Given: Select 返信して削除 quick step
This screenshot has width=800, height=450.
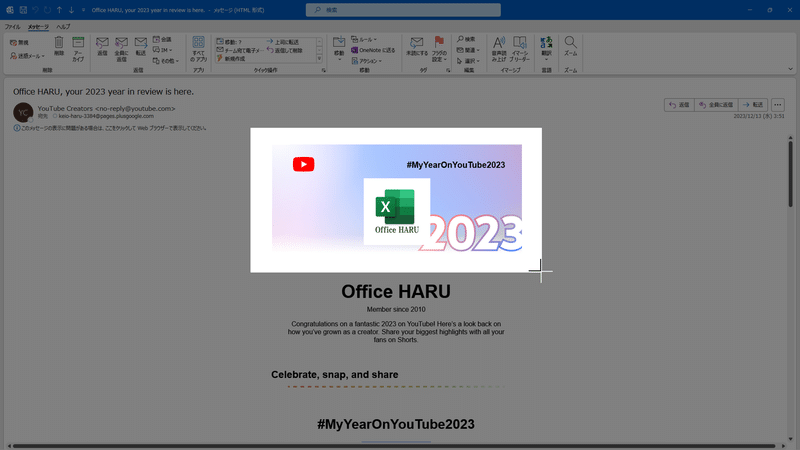Looking at the screenshot, I should (285, 50).
